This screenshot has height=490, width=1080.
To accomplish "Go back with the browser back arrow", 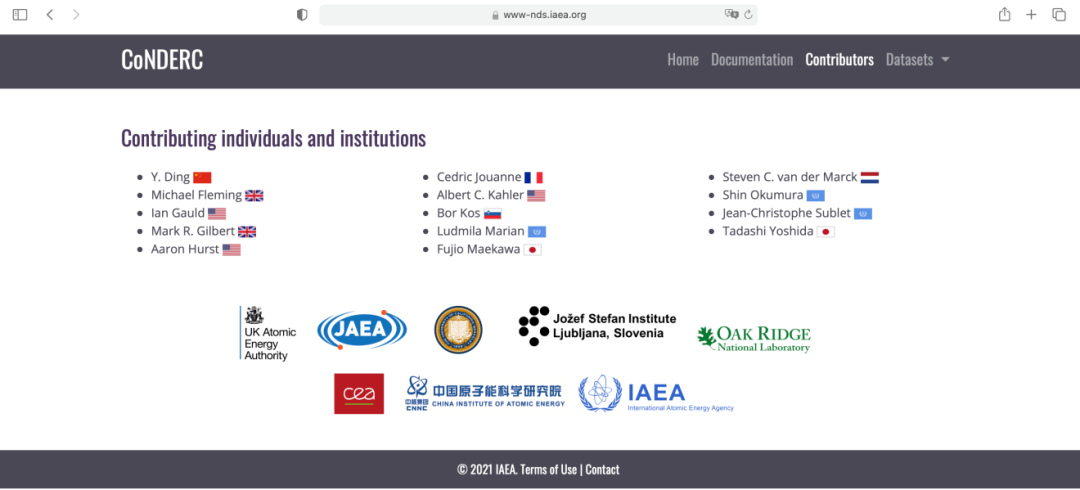I will pos(50,14).
